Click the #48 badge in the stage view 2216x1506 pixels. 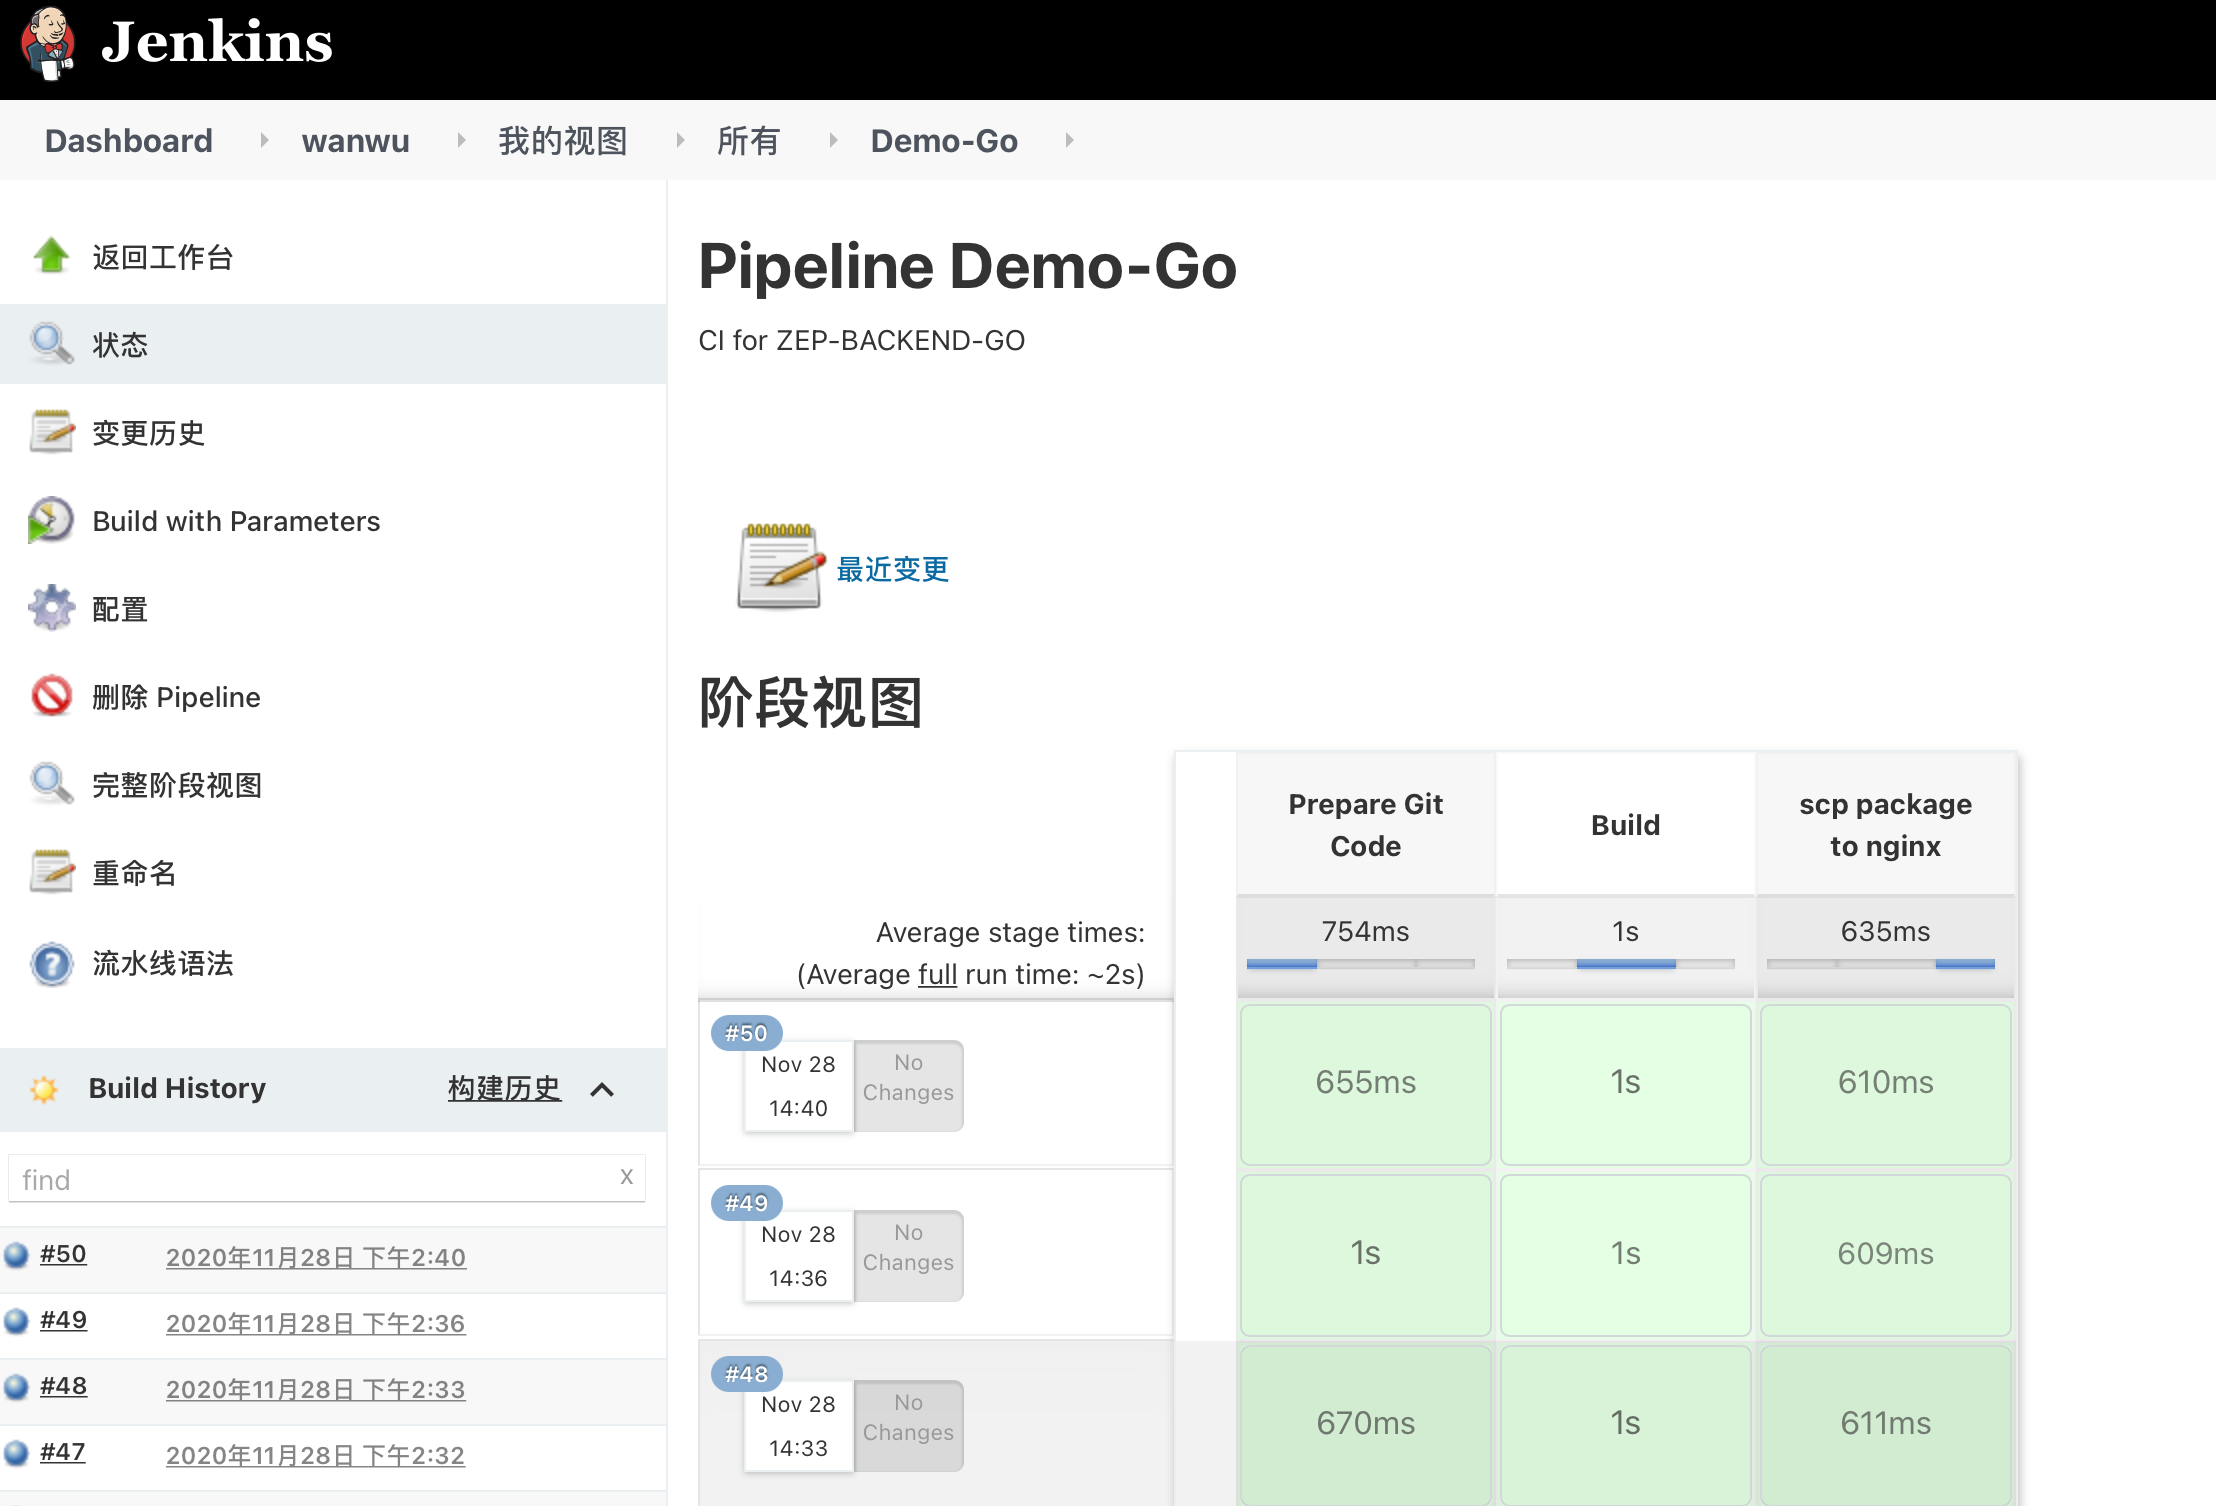tap(746, 1374)
